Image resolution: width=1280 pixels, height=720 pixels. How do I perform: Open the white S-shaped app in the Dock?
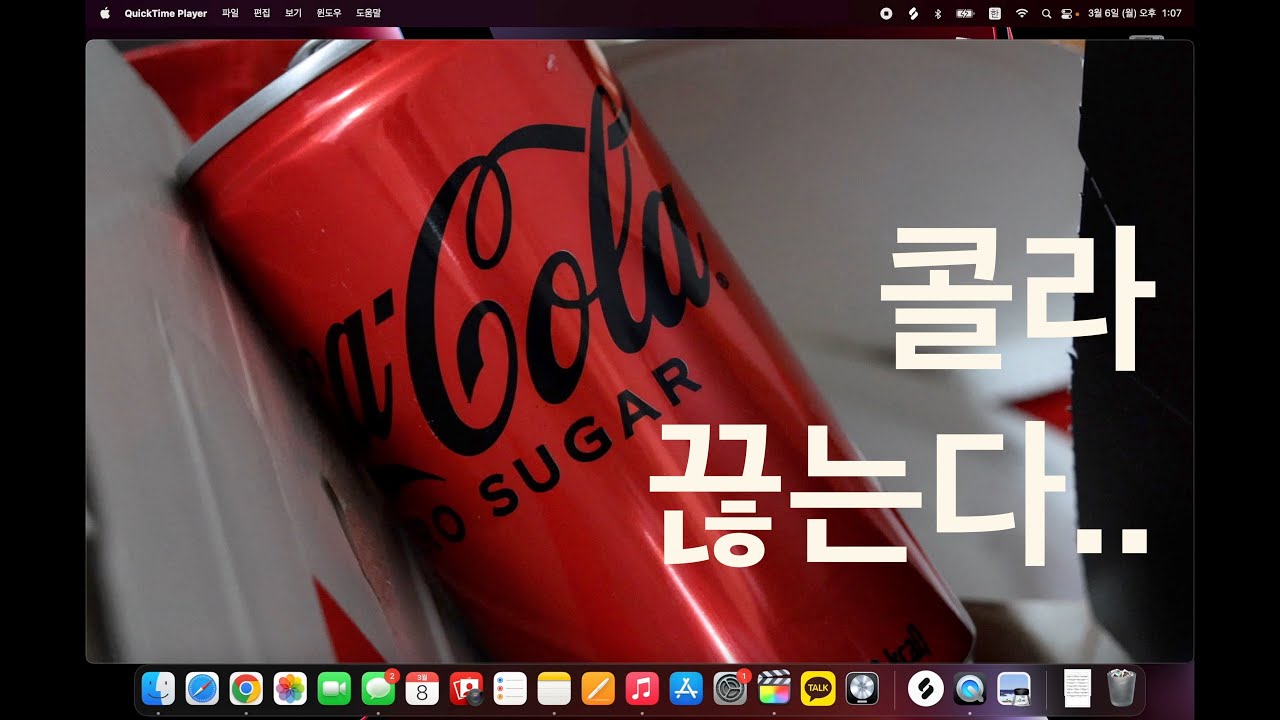(x=925, y=688)
